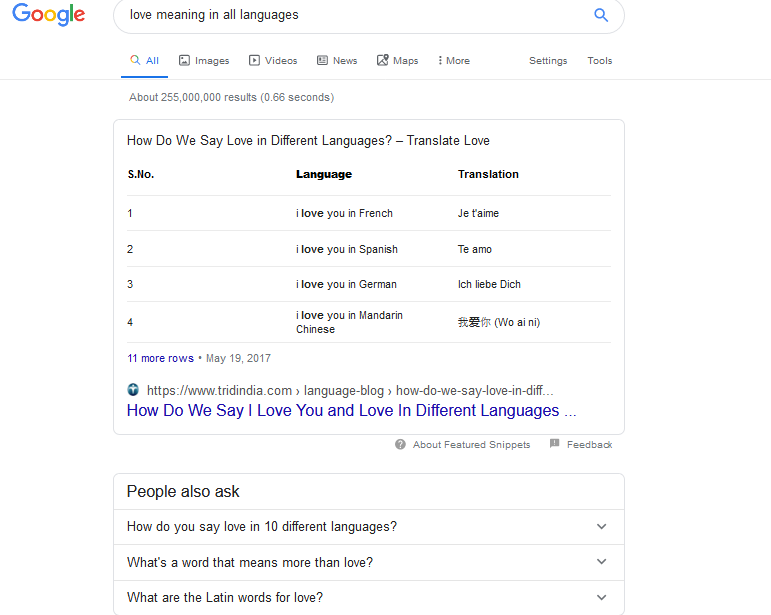Click the News newspaper icon
The image size is (771, 615).
point(322,60)
